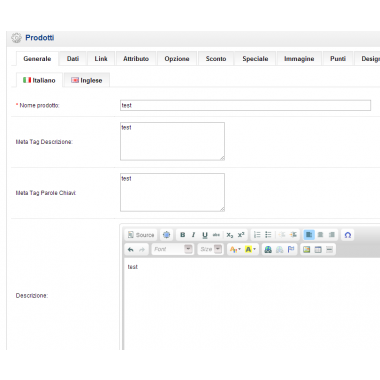This screenshot has height=380, width=380.
Task: Redo the editor action
Action: (142, 249)
